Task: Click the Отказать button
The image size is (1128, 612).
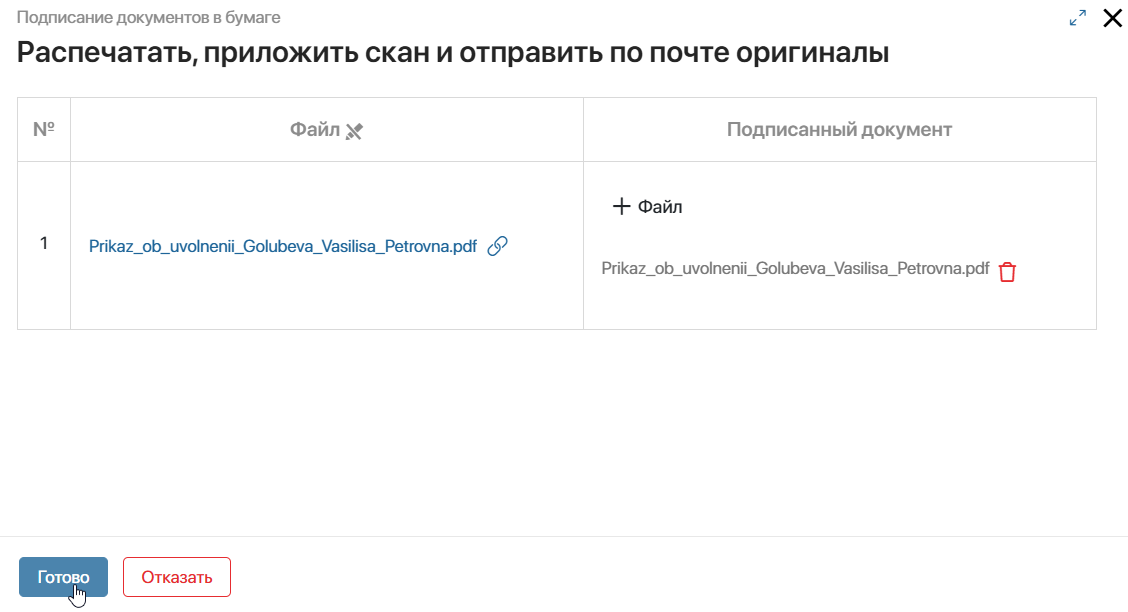Action: tap(176, 577)
